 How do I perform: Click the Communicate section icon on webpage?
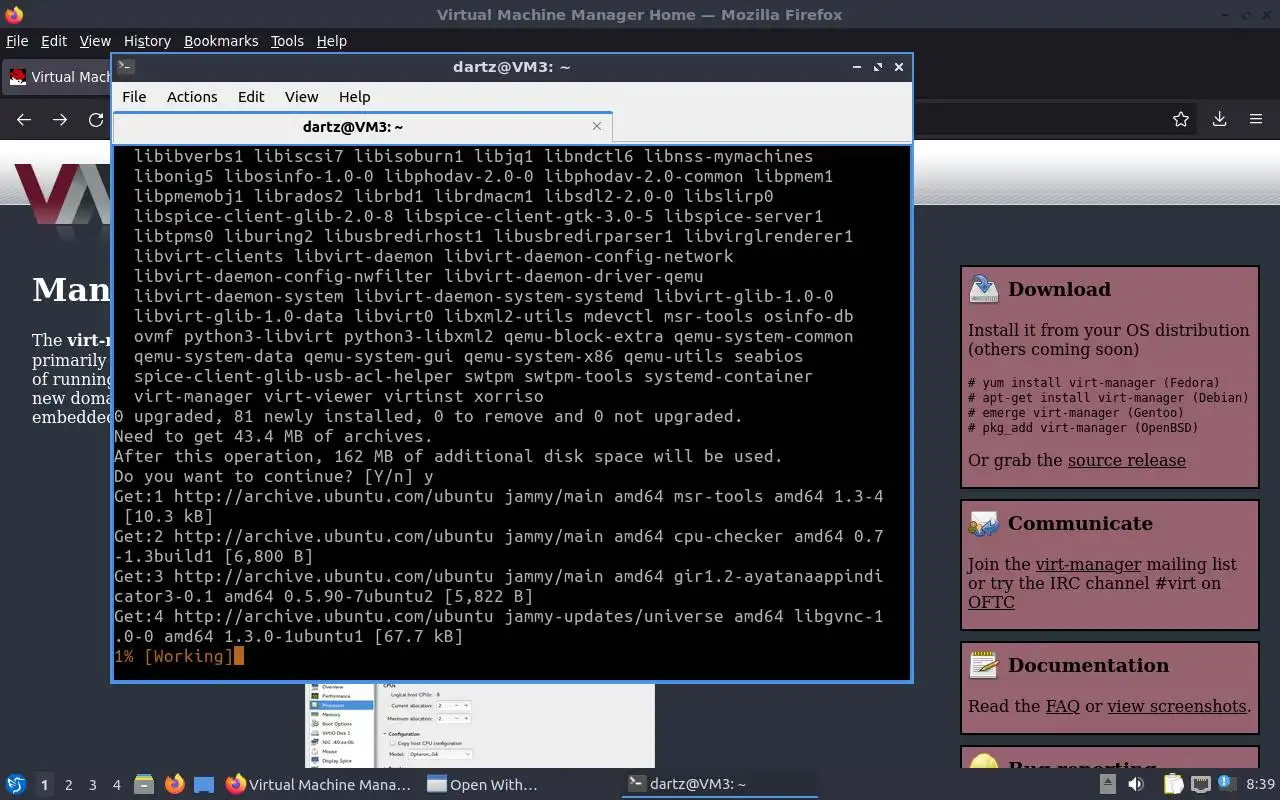click(984, 523)
